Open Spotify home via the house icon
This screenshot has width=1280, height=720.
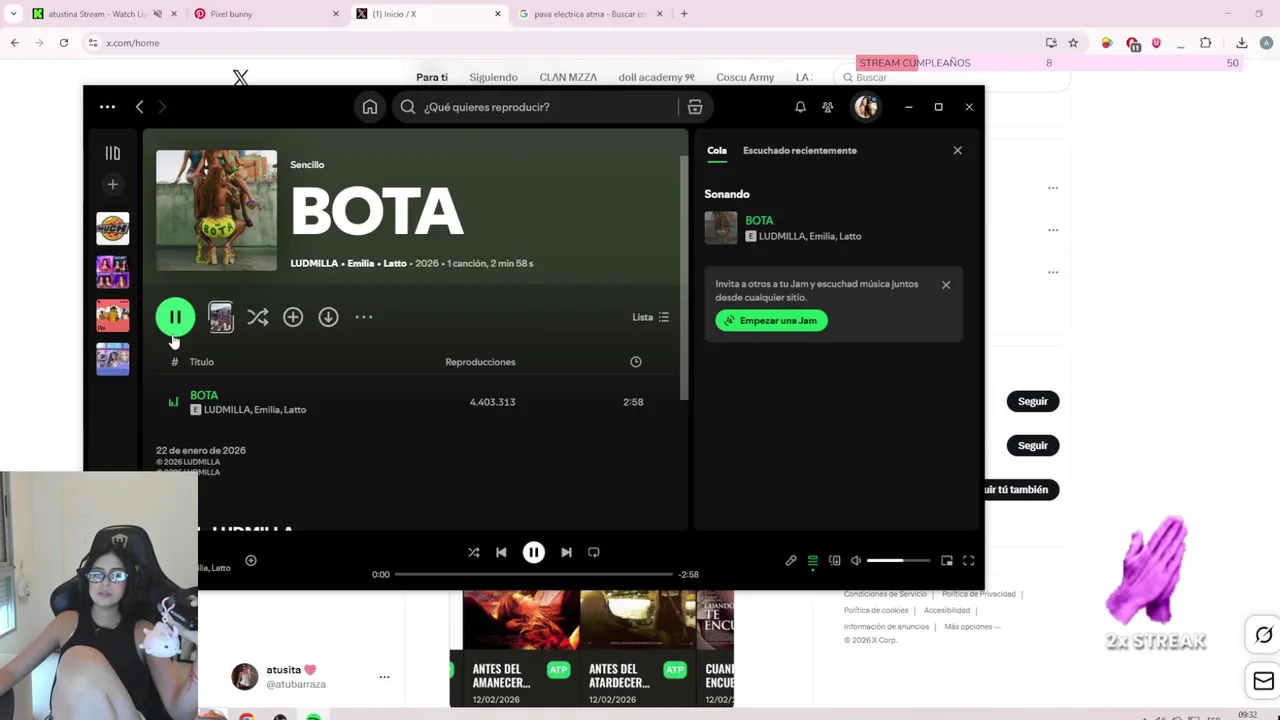coord(370,107)
